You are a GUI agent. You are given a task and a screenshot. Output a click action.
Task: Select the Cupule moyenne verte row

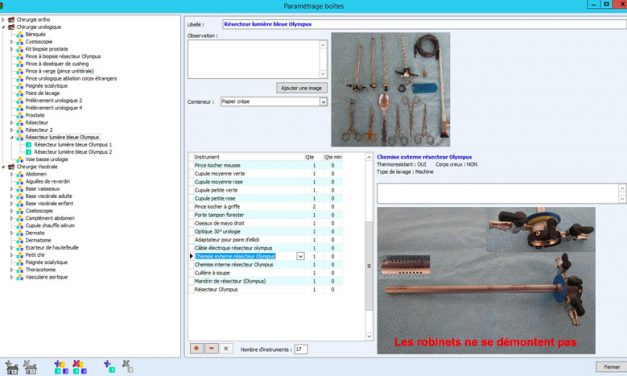pos(267,174)
